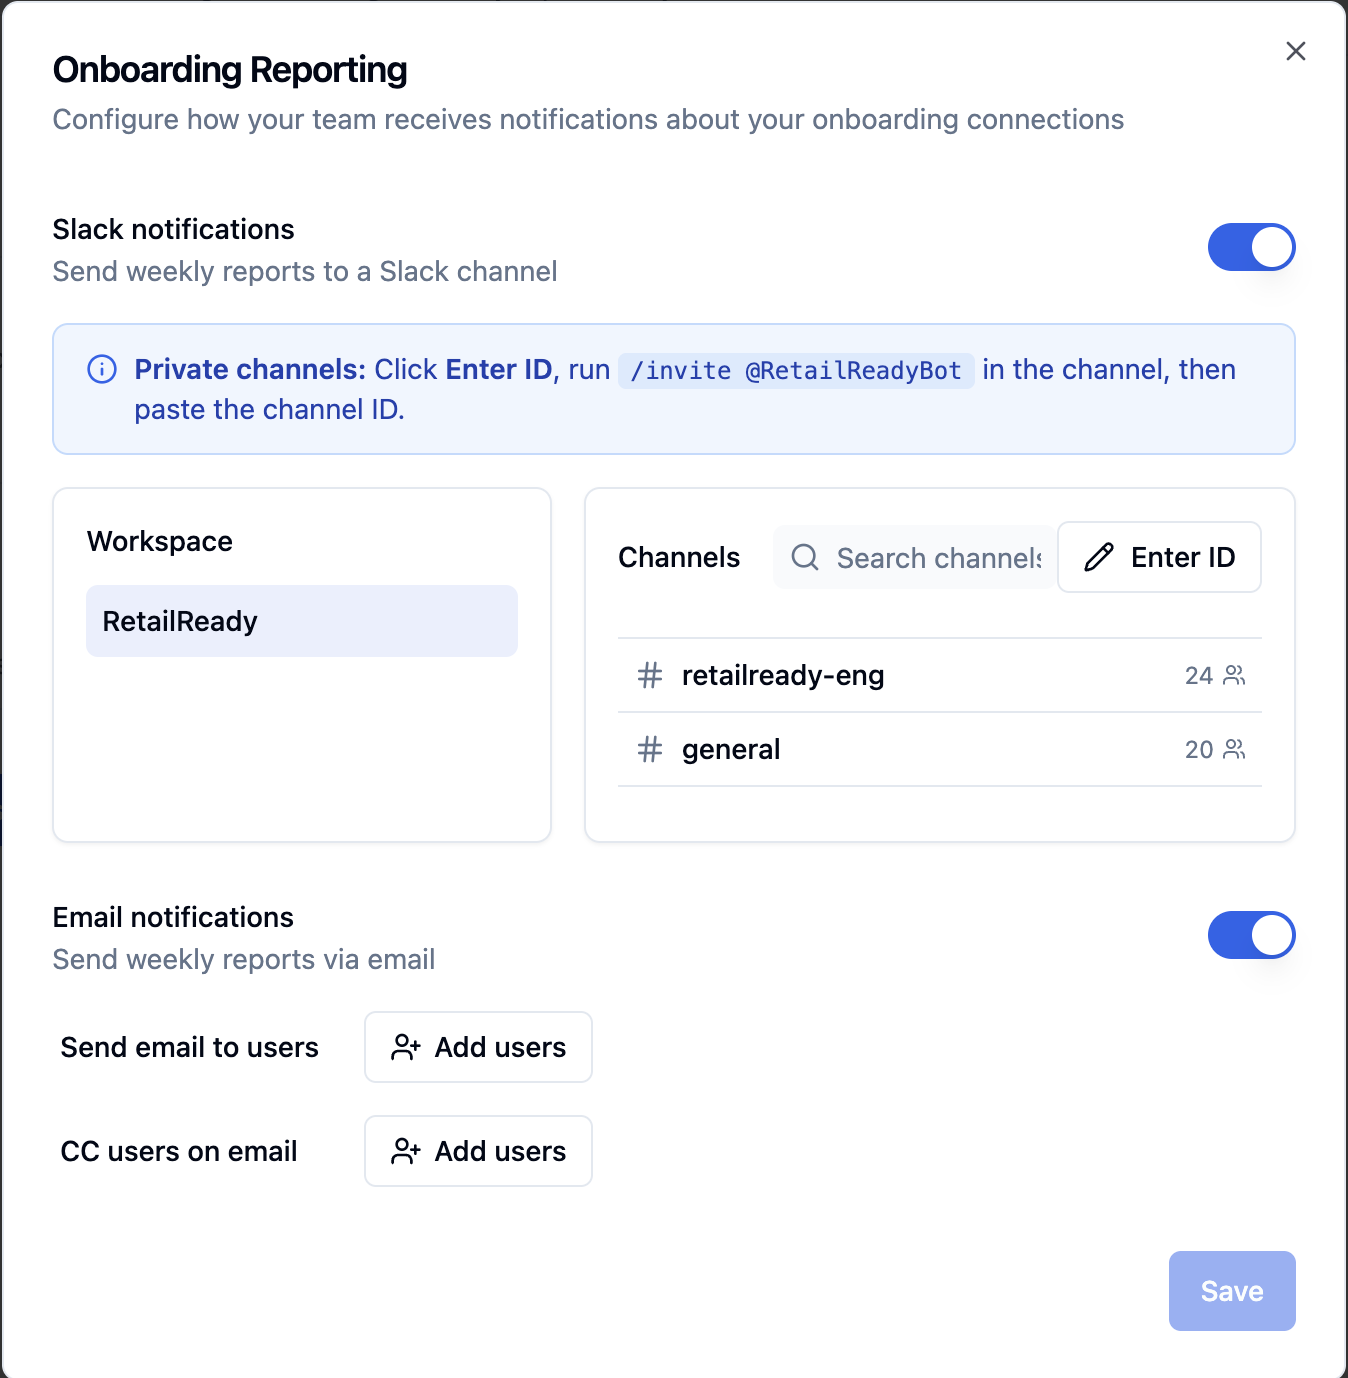
Task: Open the Enter ID button
Action: pos(1159,557)
